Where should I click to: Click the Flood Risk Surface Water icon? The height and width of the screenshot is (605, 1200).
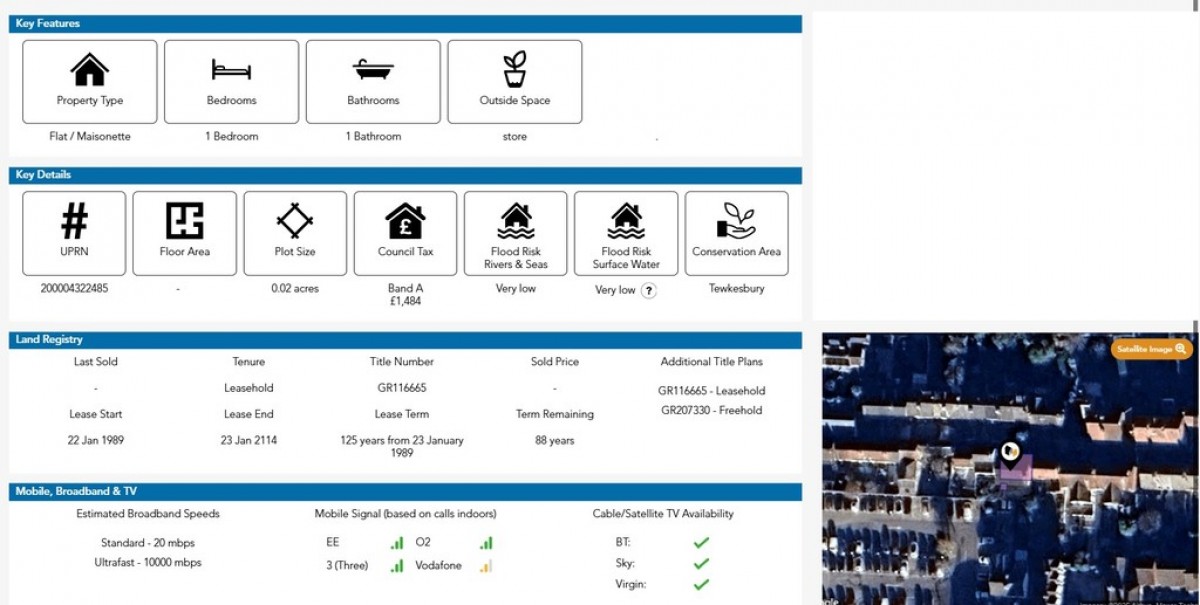(x=626, y=221)
